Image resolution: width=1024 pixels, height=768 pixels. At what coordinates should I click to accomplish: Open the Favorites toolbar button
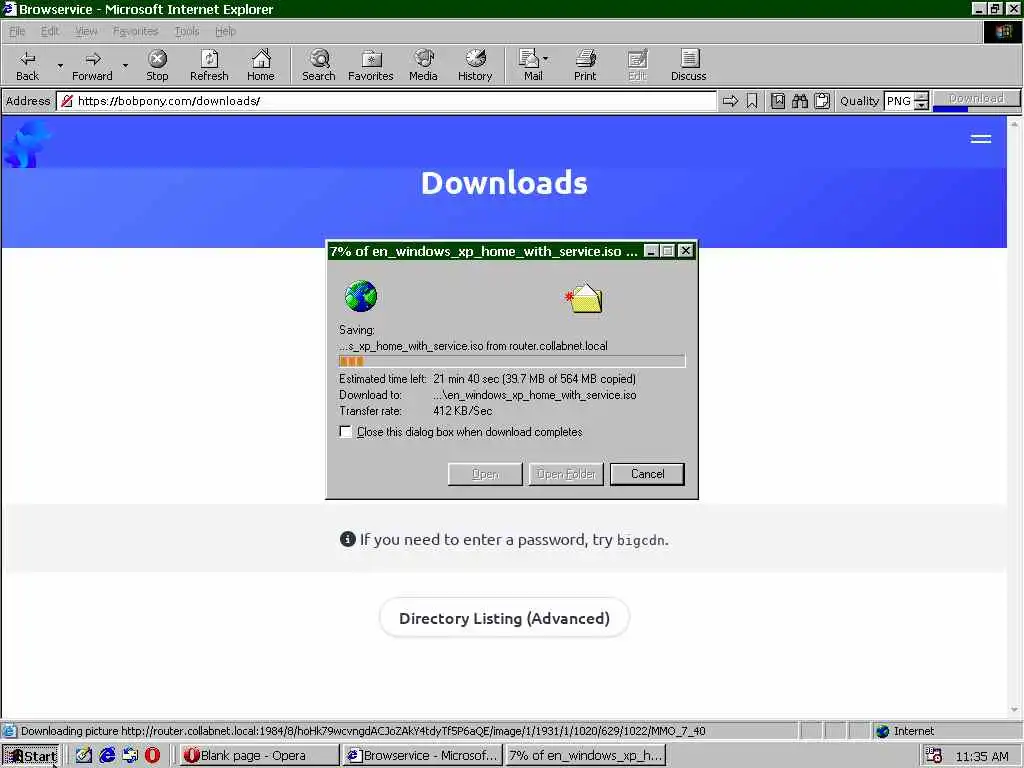coord(370,65)
